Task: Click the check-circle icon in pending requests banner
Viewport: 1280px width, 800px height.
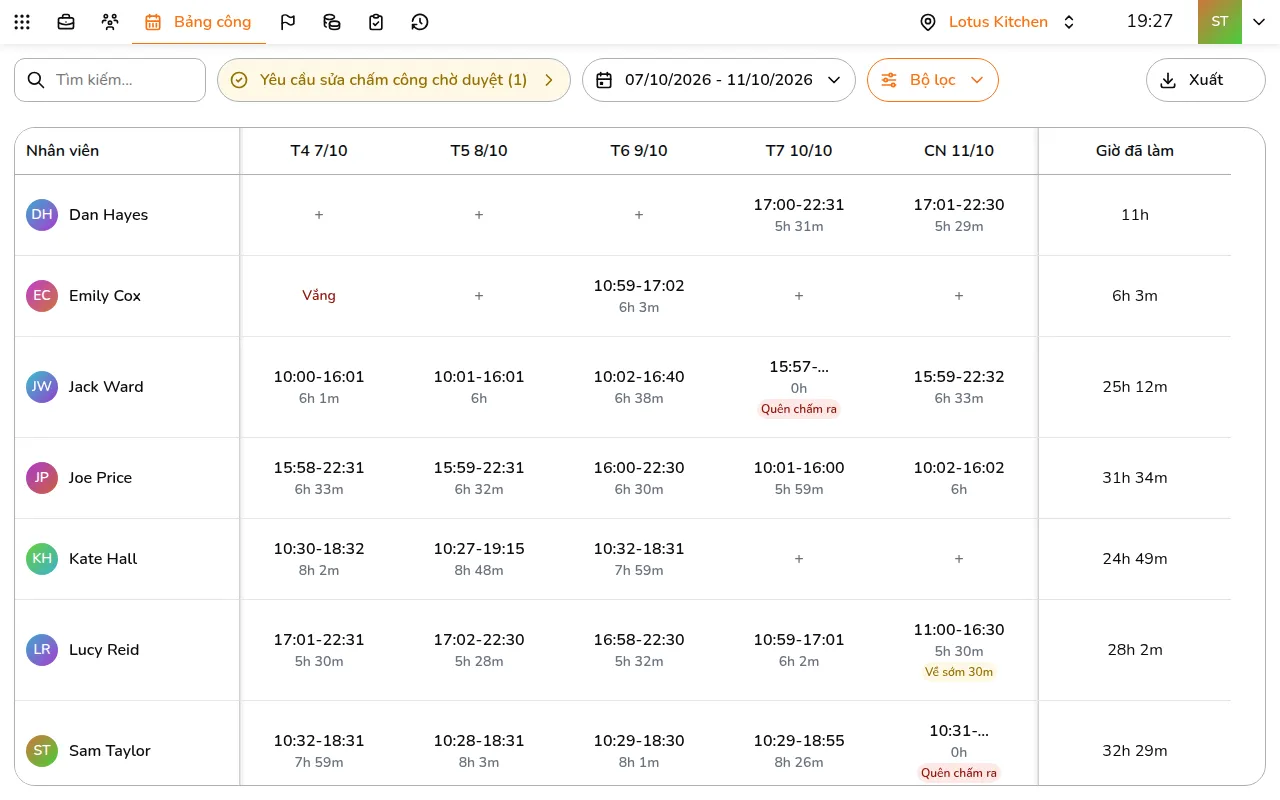Action: tap(239, 80)
